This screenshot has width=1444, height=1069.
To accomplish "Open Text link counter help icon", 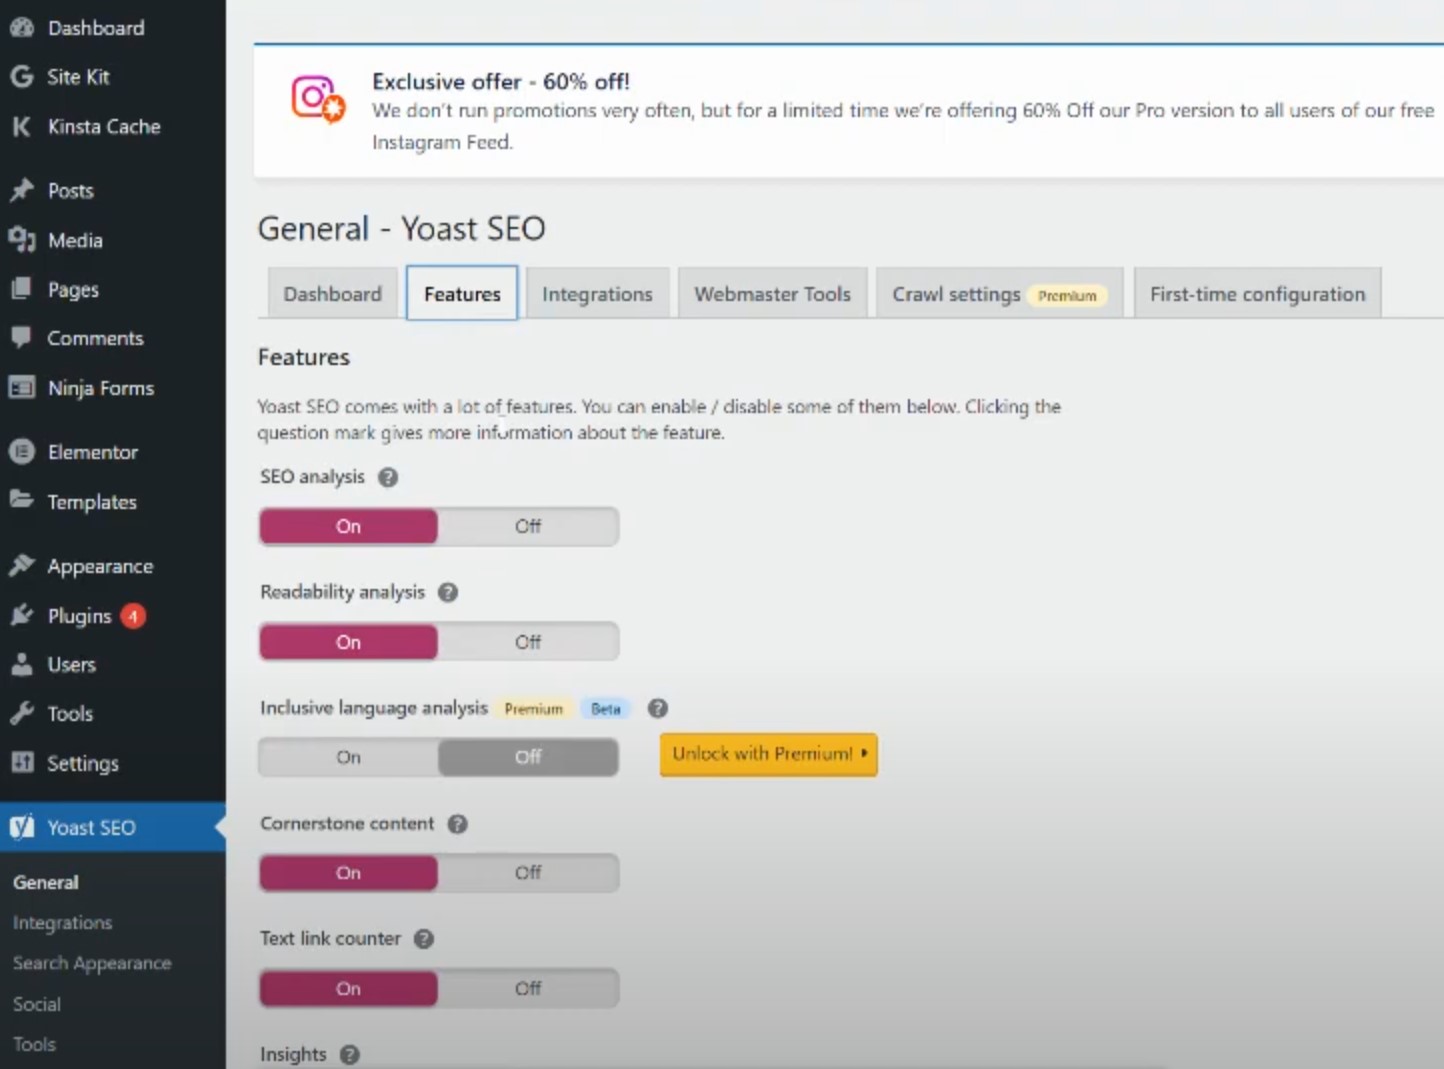I will pos(423,939).
